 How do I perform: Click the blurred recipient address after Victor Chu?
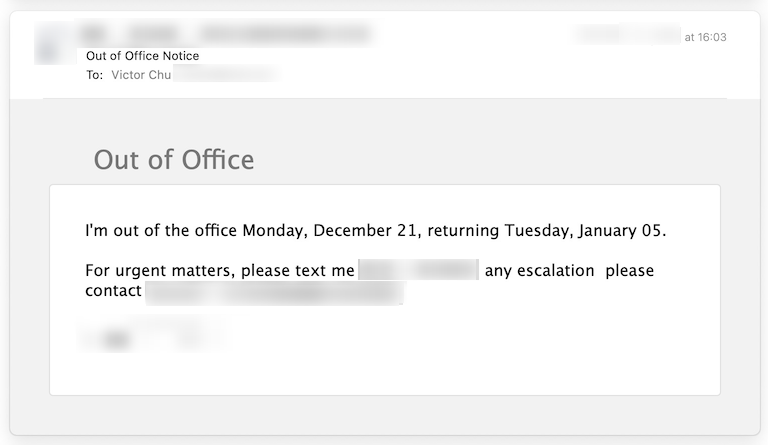click(226, 75)
